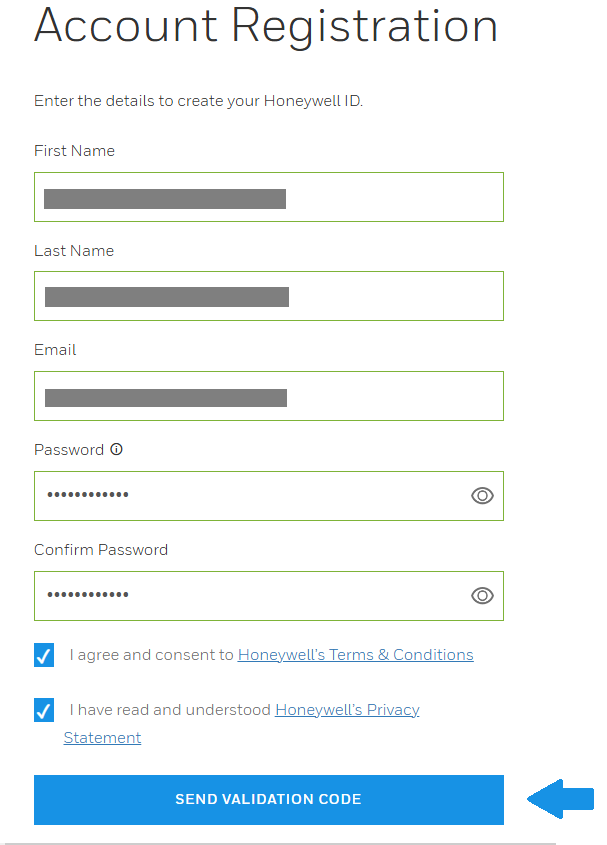Image resolution: width=607 pixels, height=845 pixels.
Task: Click the password info icon
Action: 116,449
